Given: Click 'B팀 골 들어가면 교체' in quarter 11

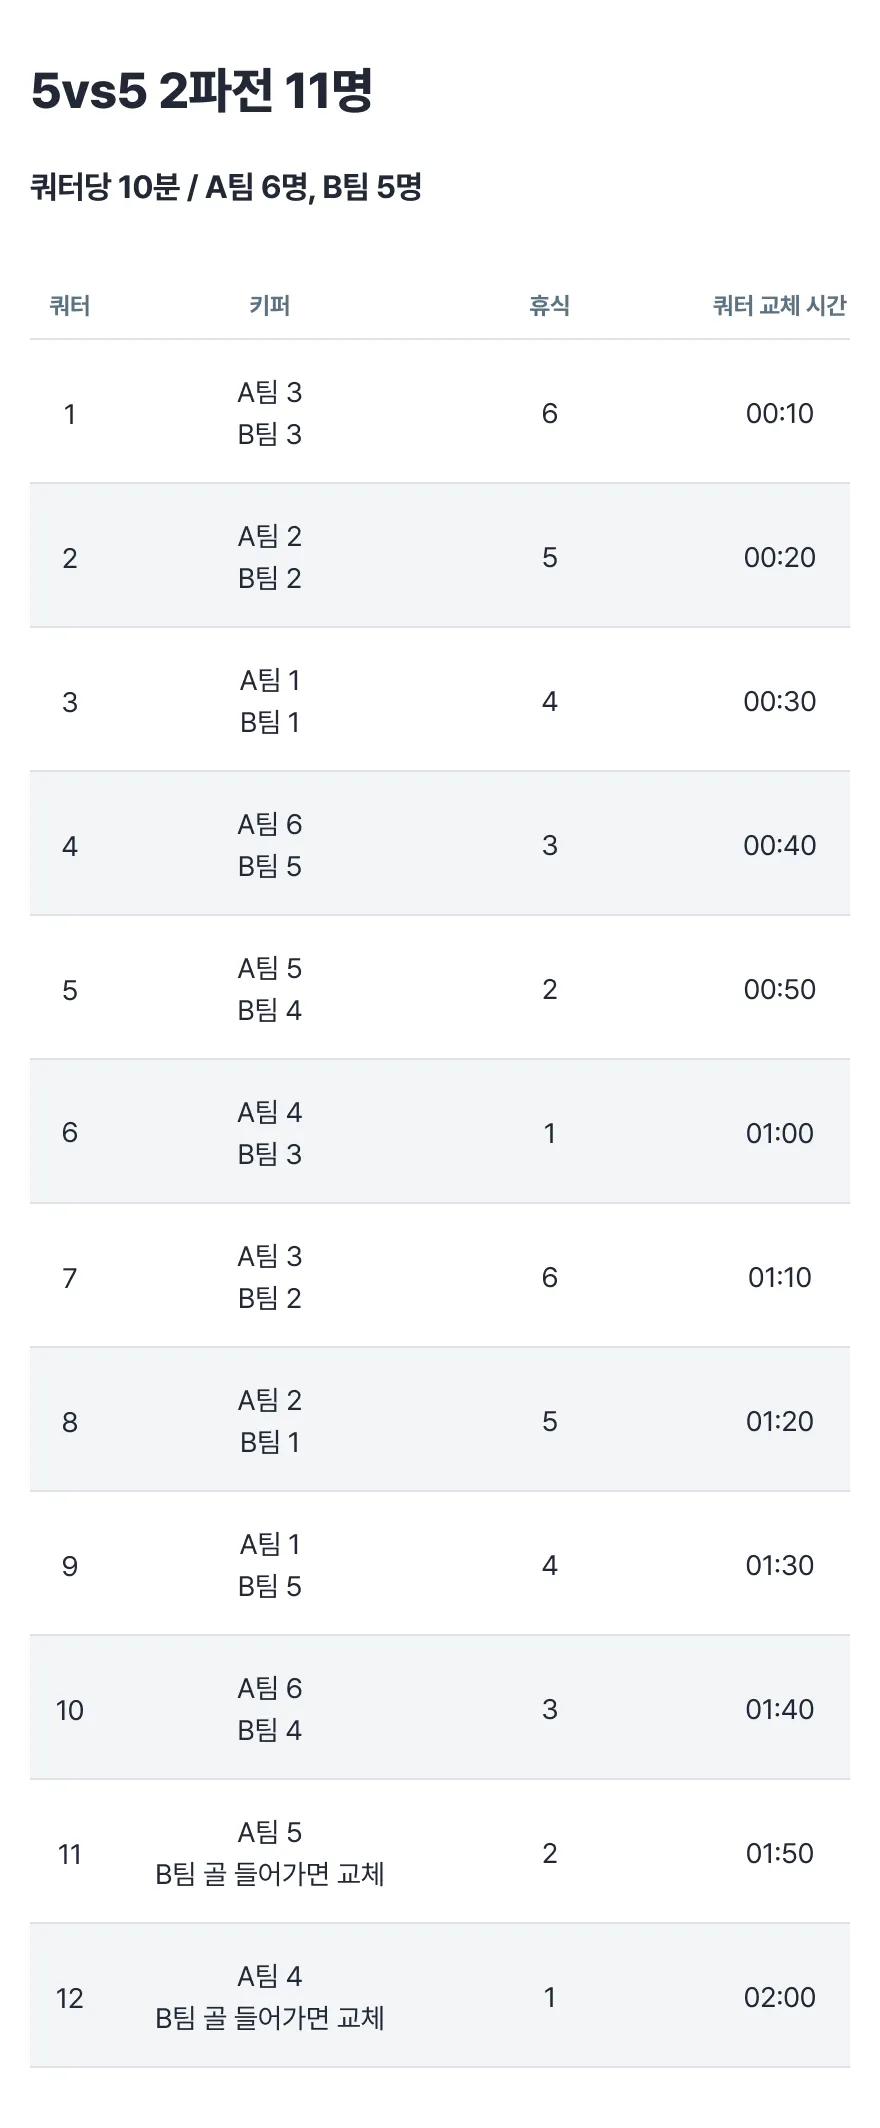Looking at the screenshot, I should pyautogui.click(x=270, y=1874).
